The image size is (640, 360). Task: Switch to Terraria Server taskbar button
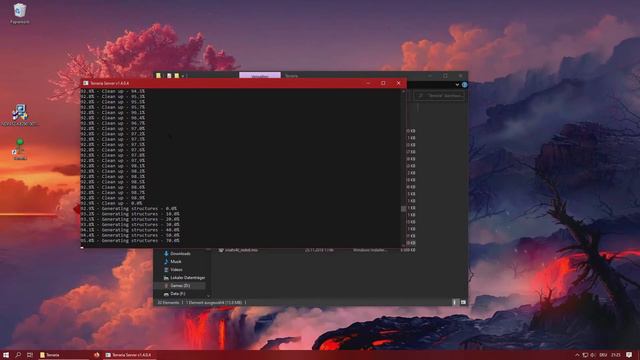tap(129, 355)
